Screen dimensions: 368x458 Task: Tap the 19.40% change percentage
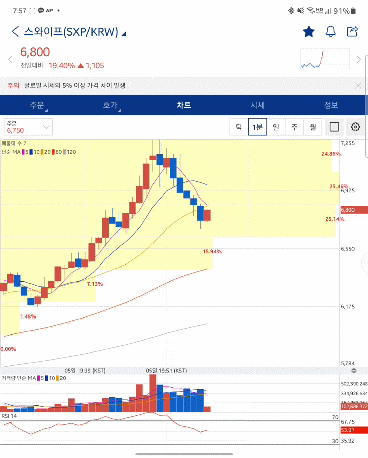coord(62,66)
